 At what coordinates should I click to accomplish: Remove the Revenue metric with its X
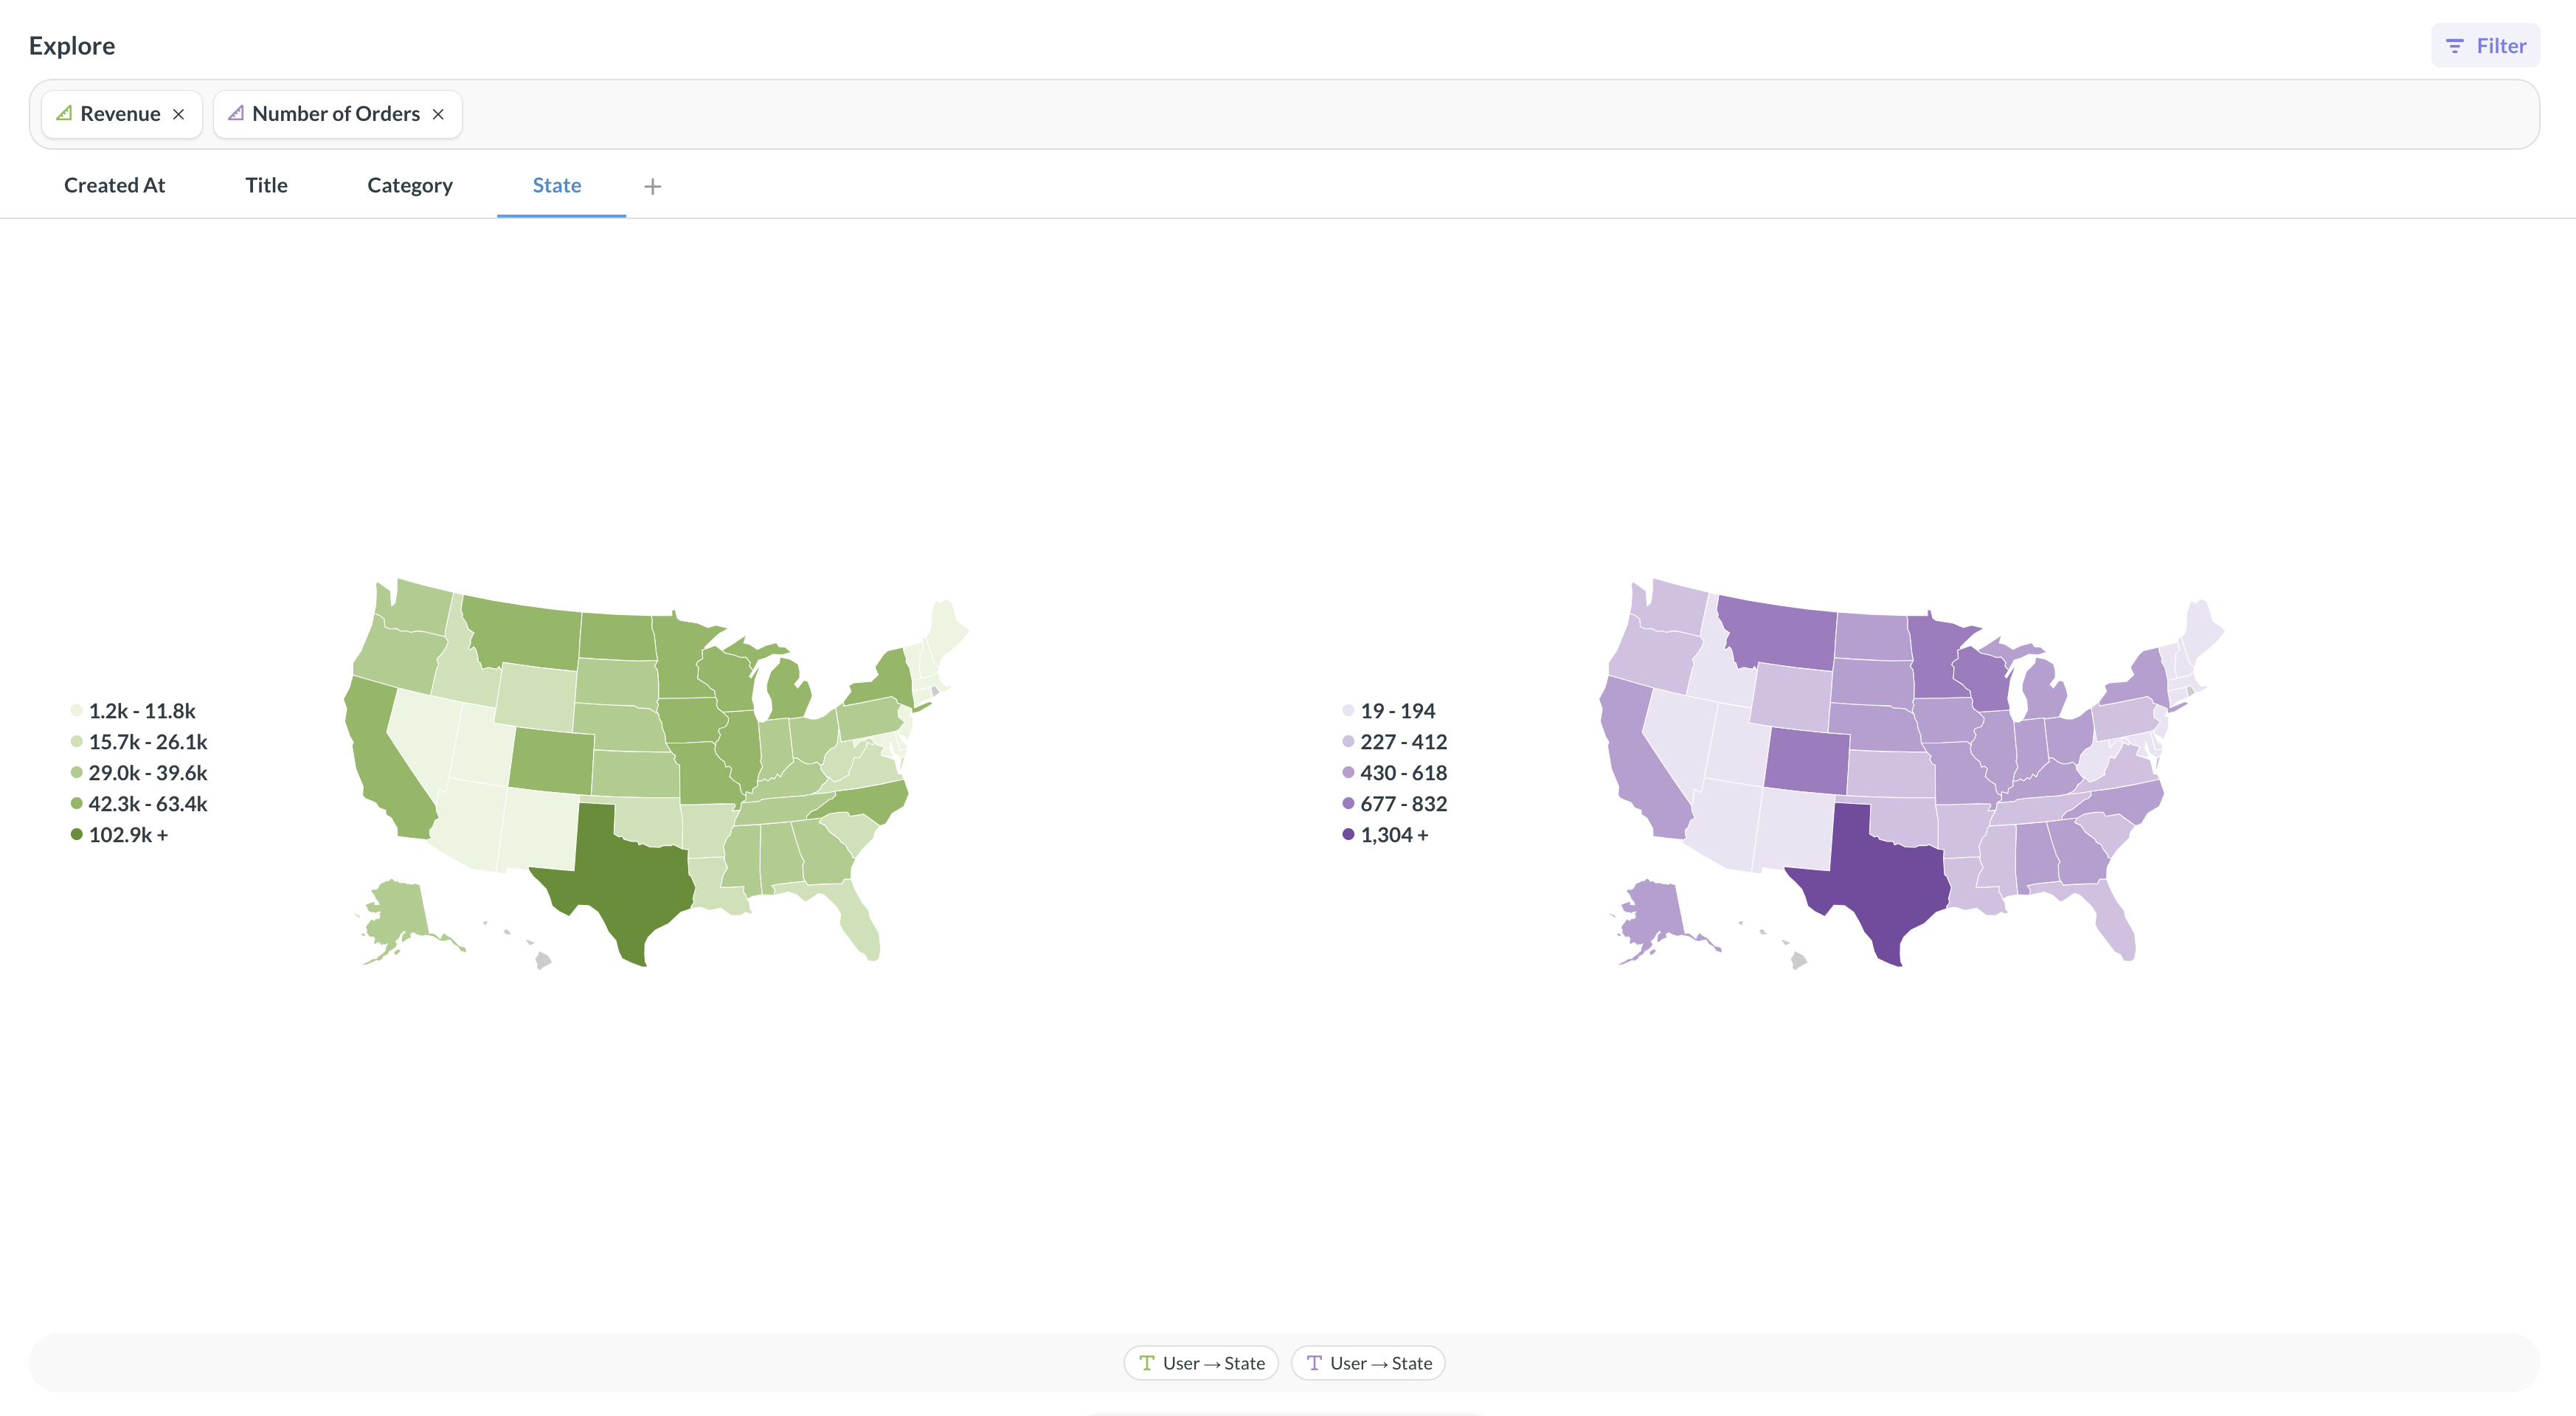tap(180, 114)
